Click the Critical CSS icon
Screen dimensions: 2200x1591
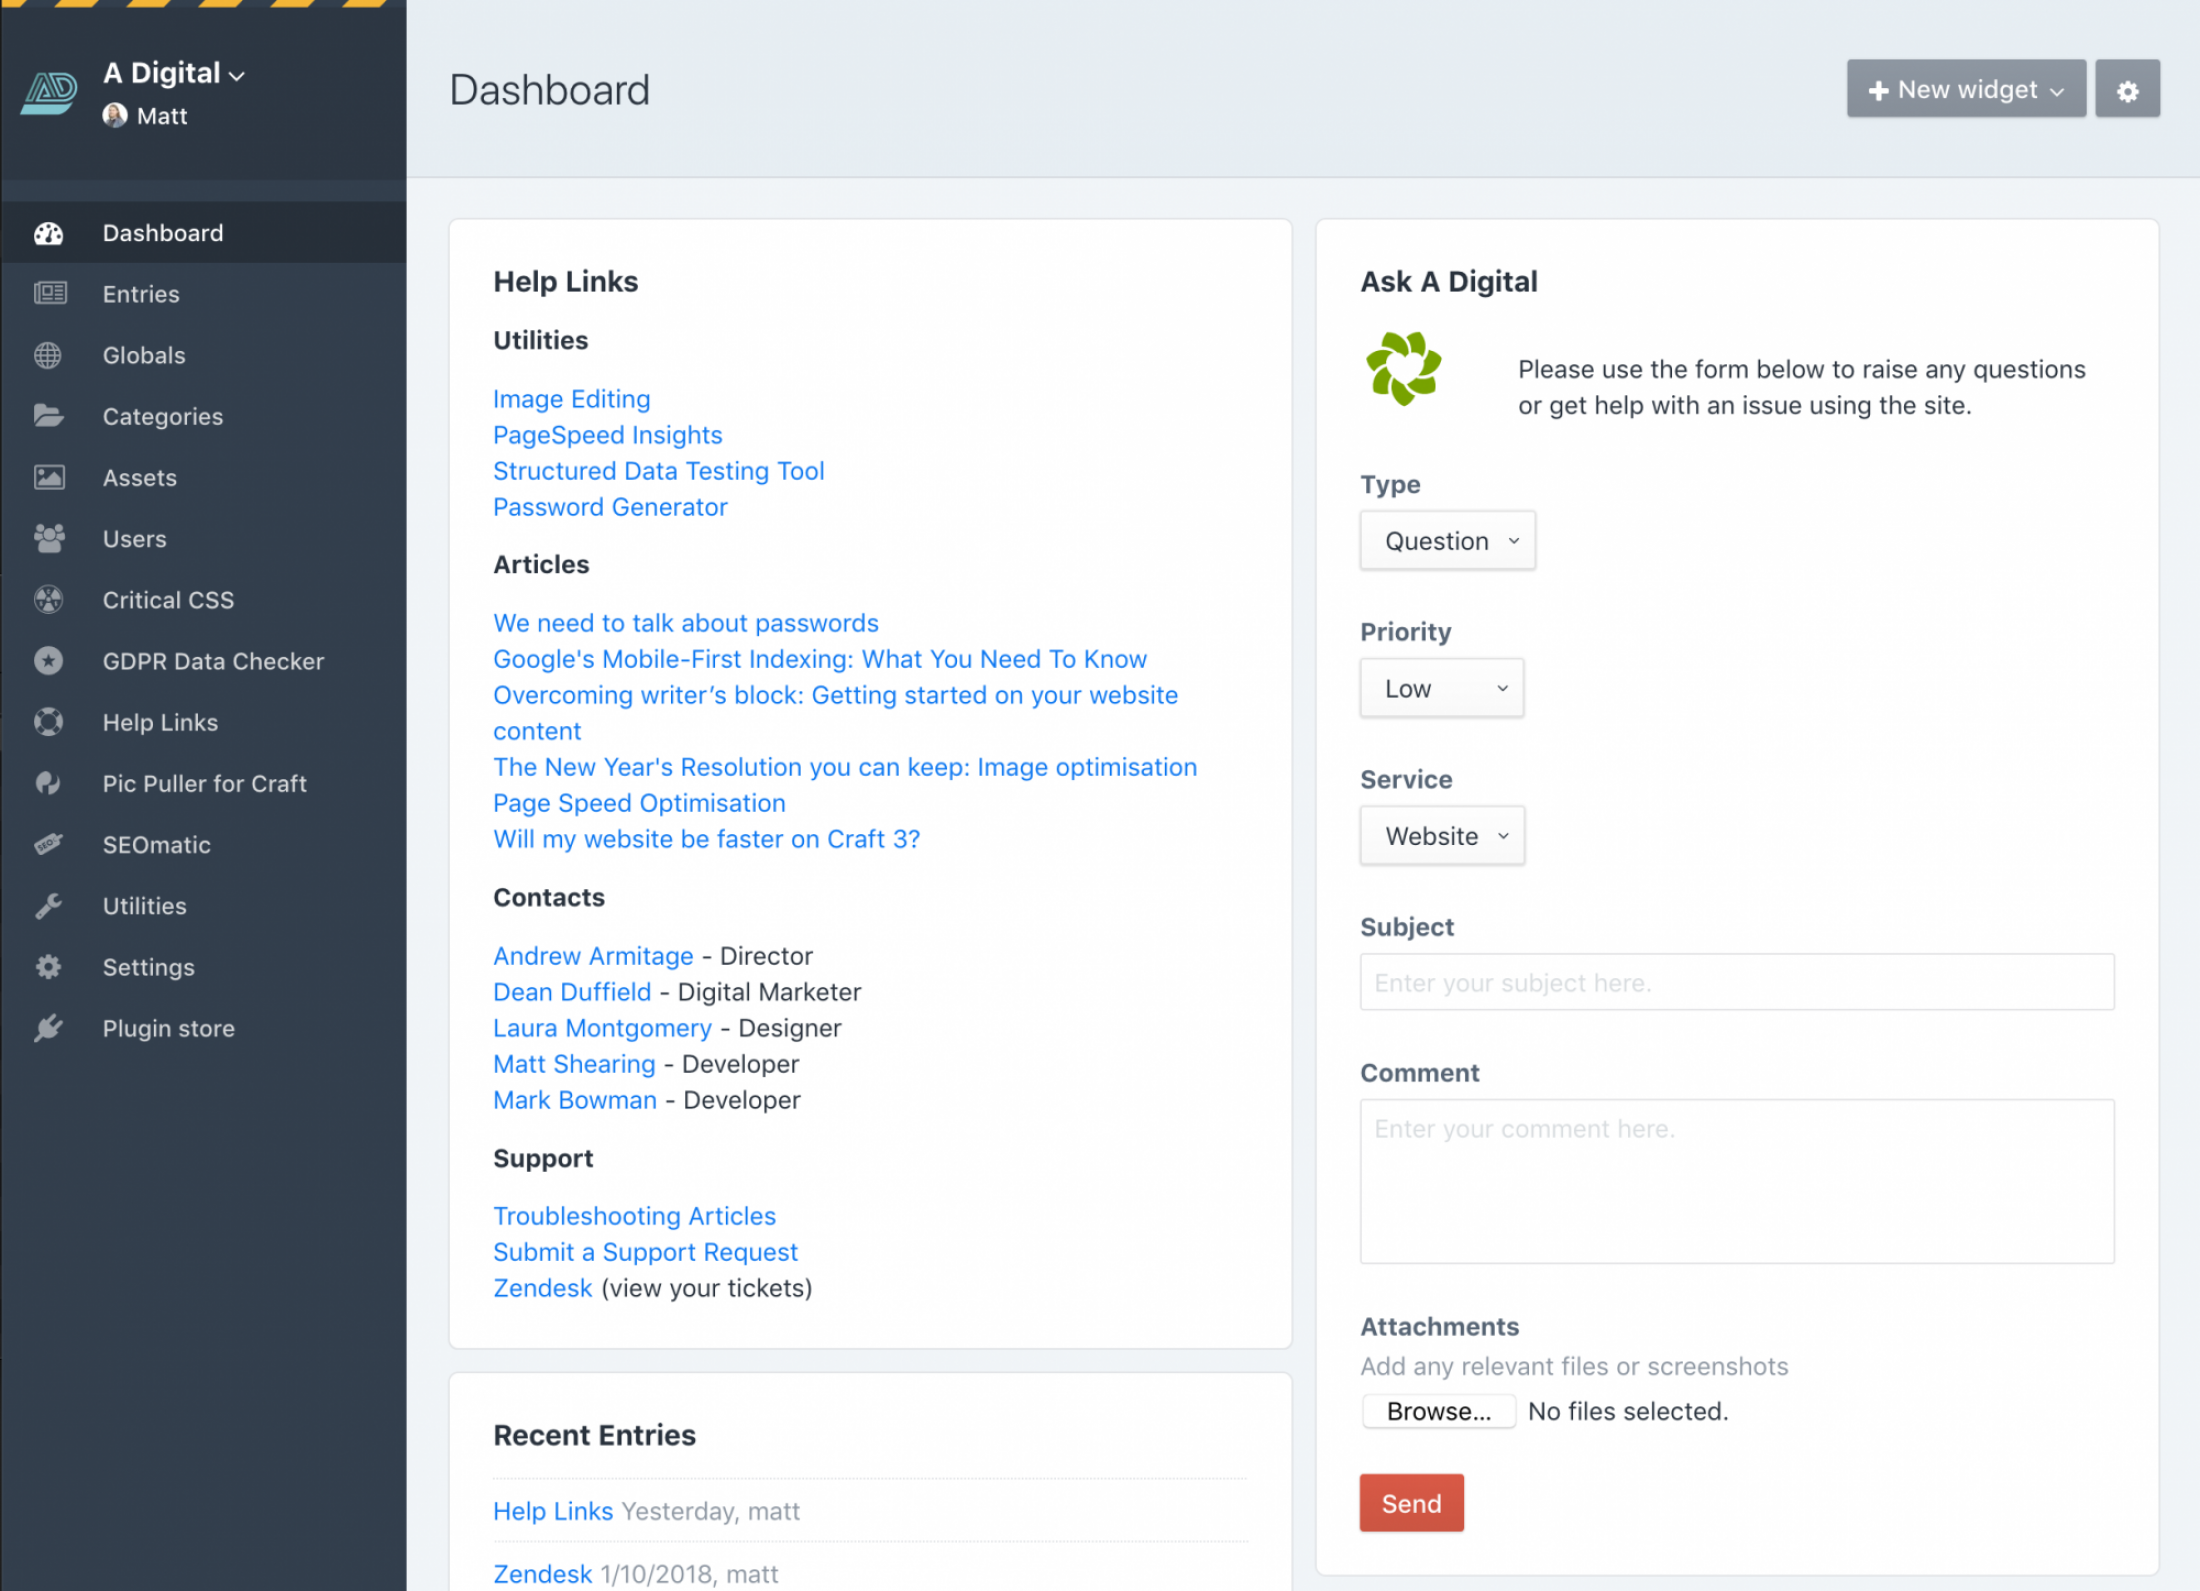48,599
